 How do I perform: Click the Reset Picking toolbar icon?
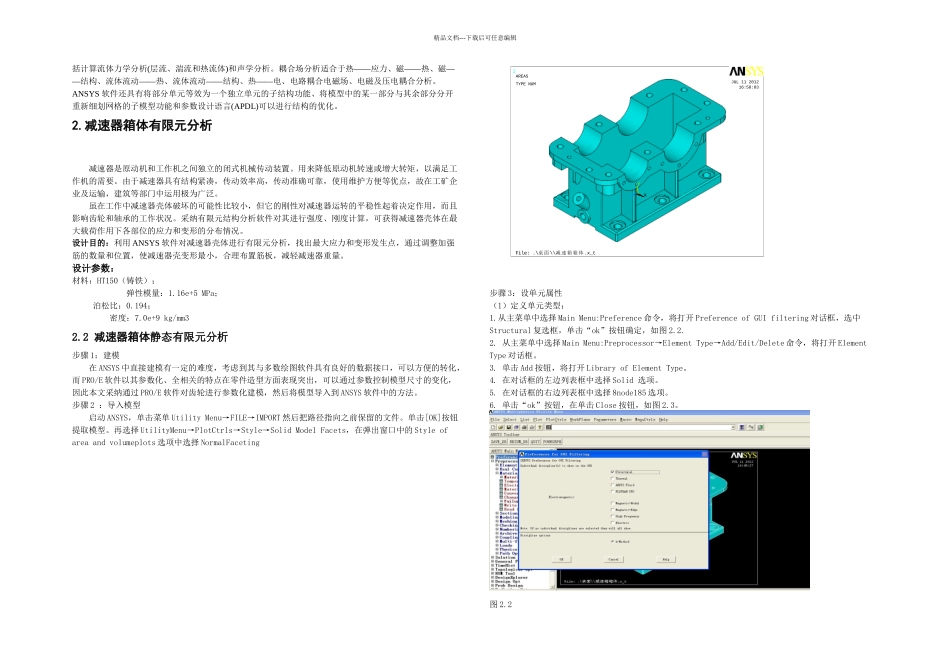[x=751, y=427]
